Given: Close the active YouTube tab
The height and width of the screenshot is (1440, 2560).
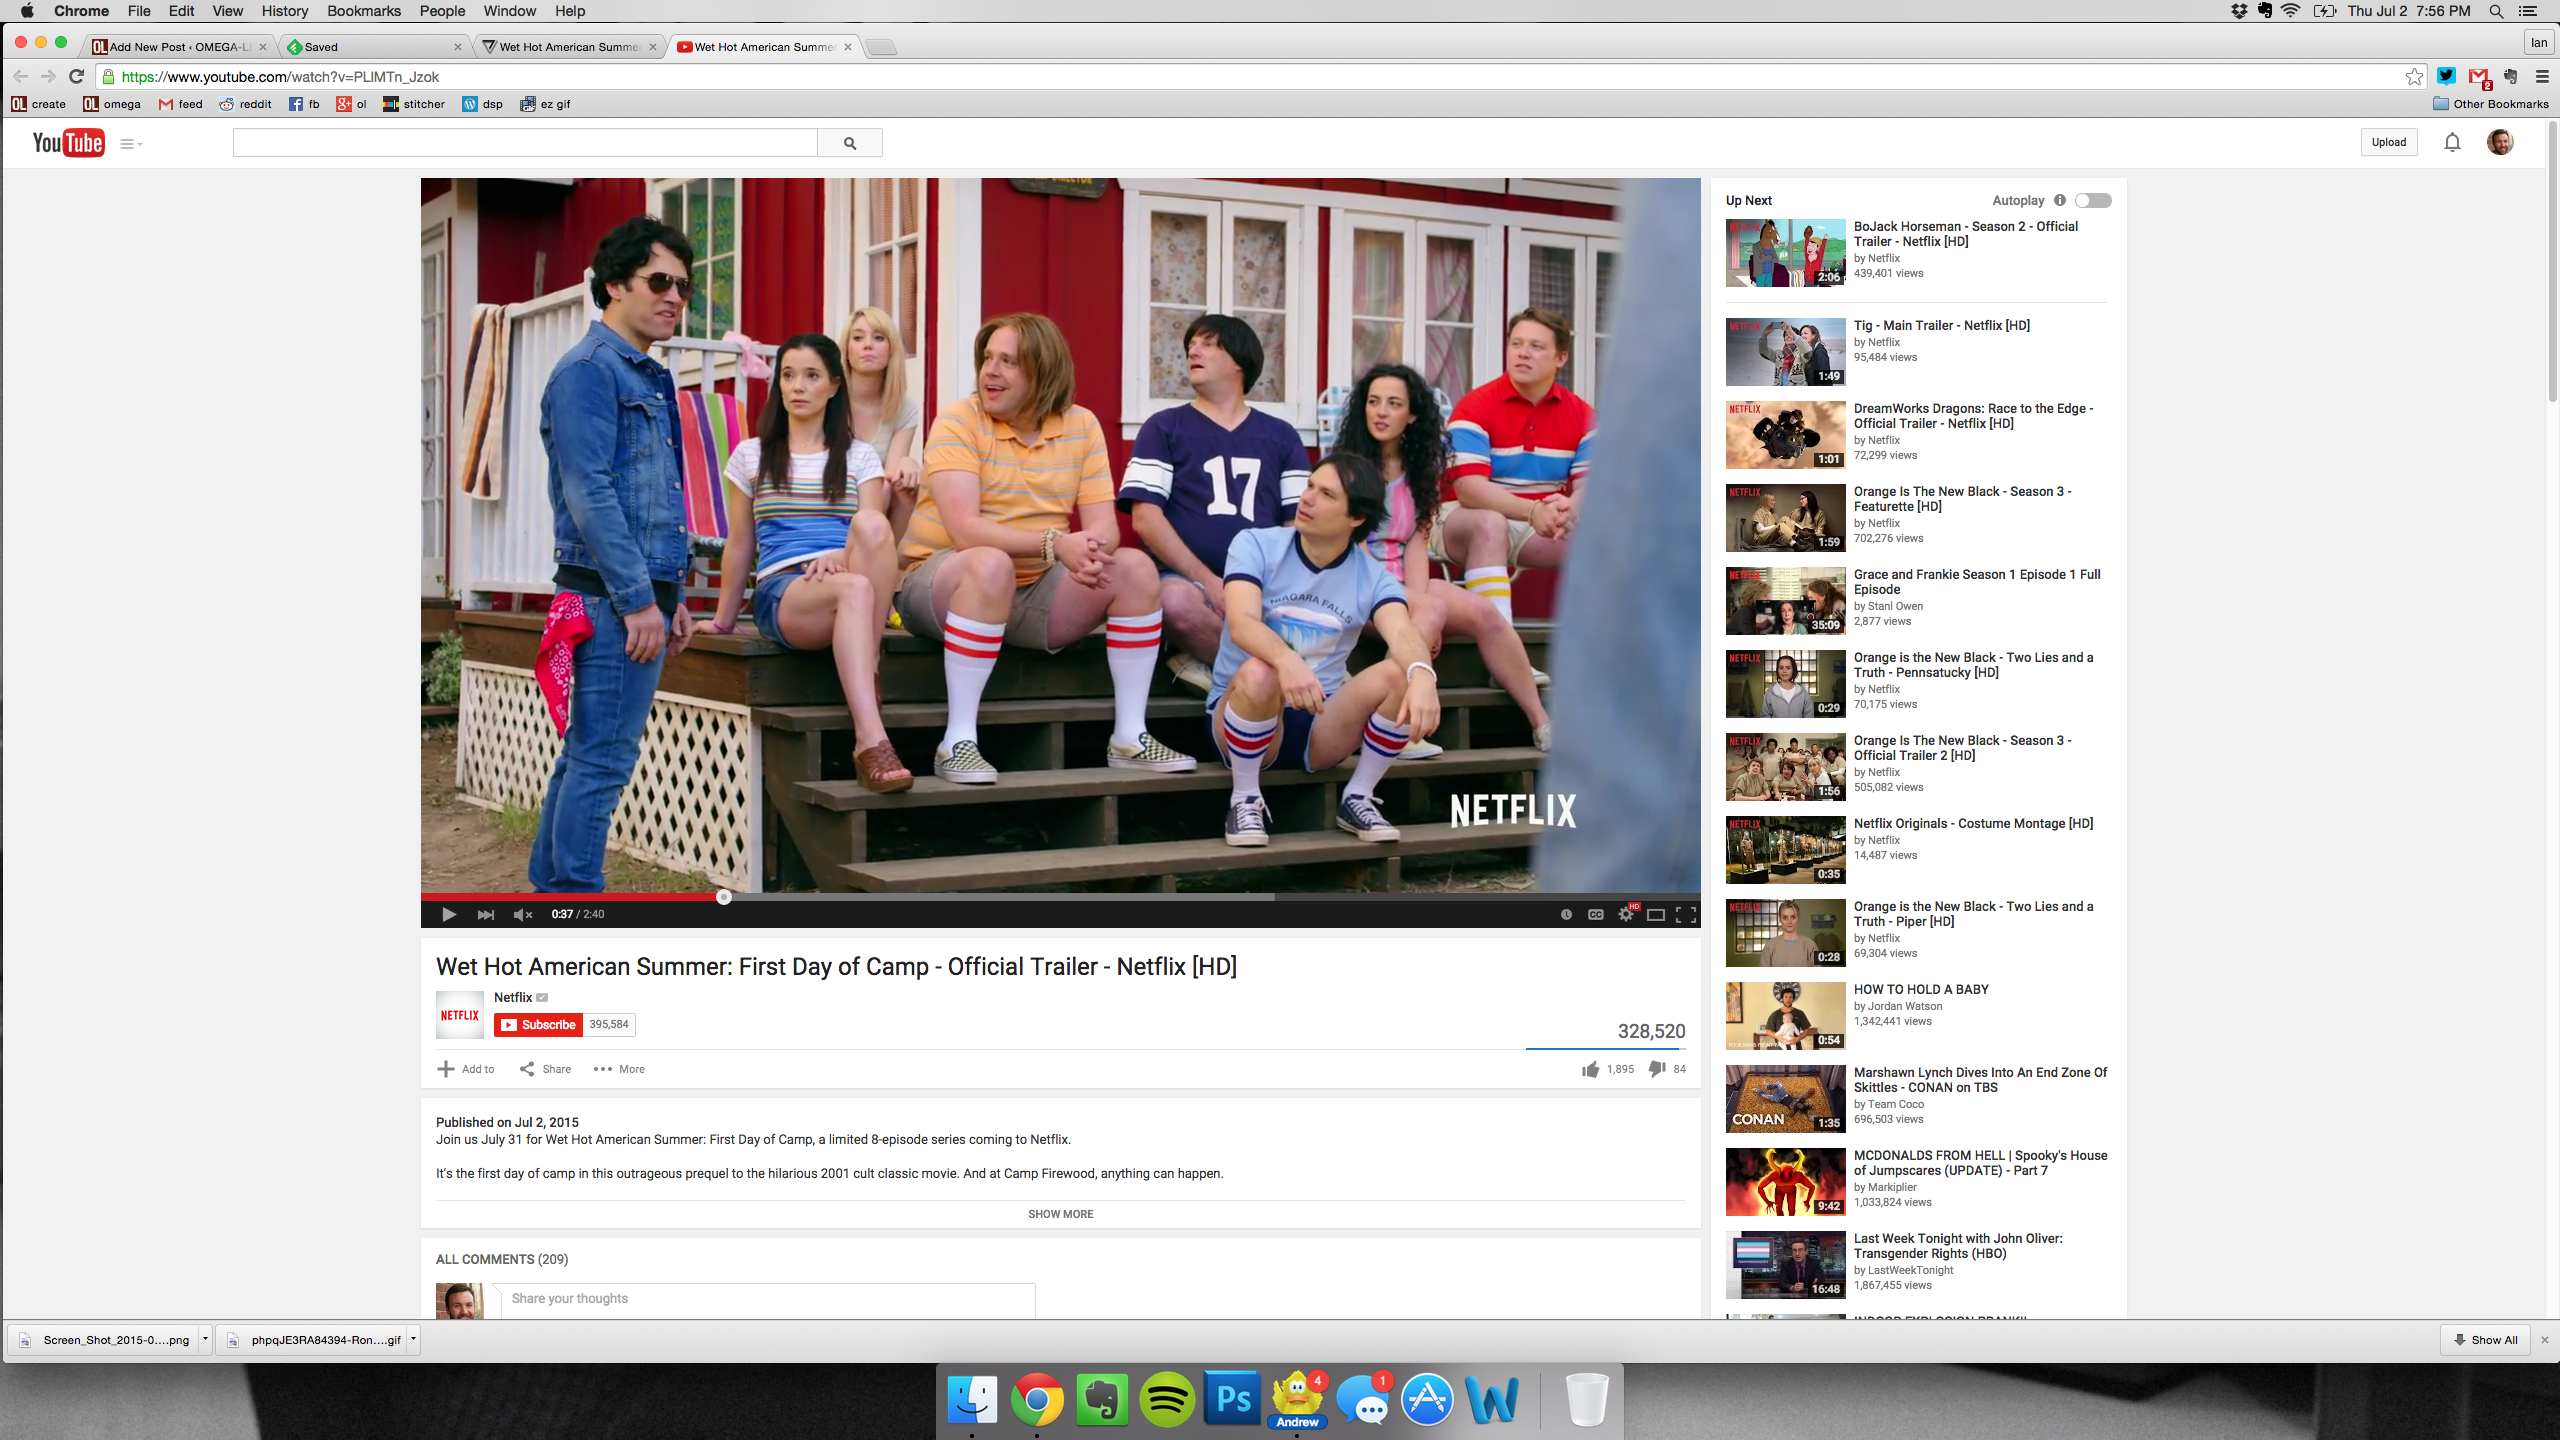Looking at the screenshot, I should pos(848,47).
